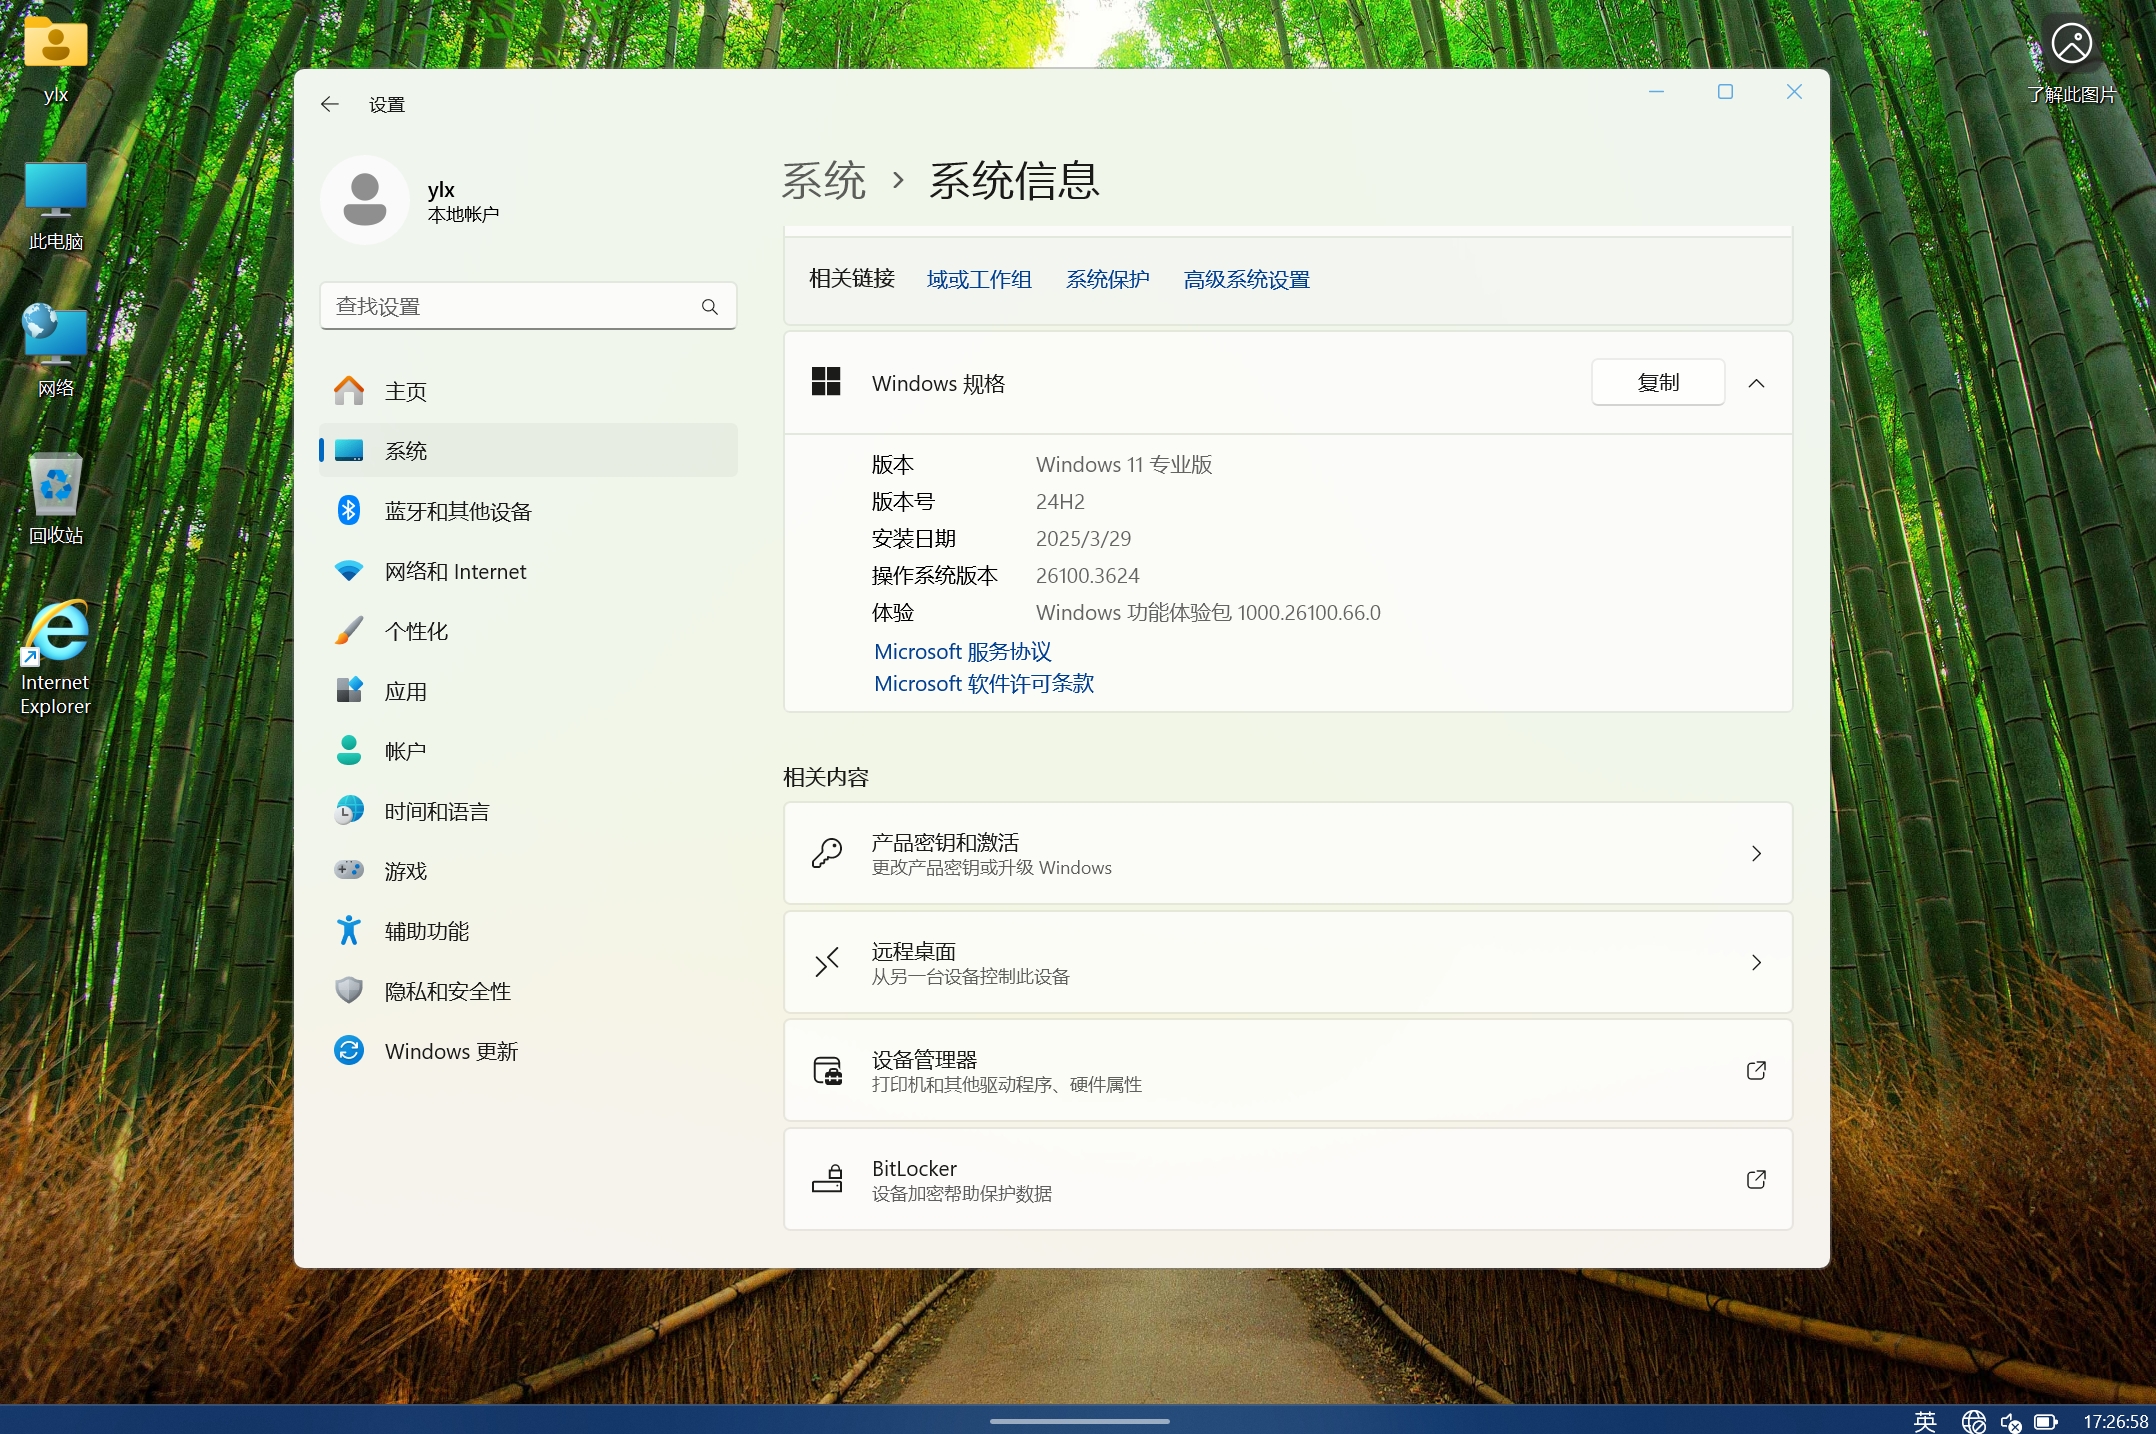Select 系统 in settings sidebar
Screen dimensions: 2156x1434
pyautogui.click(x=528, y=451)
